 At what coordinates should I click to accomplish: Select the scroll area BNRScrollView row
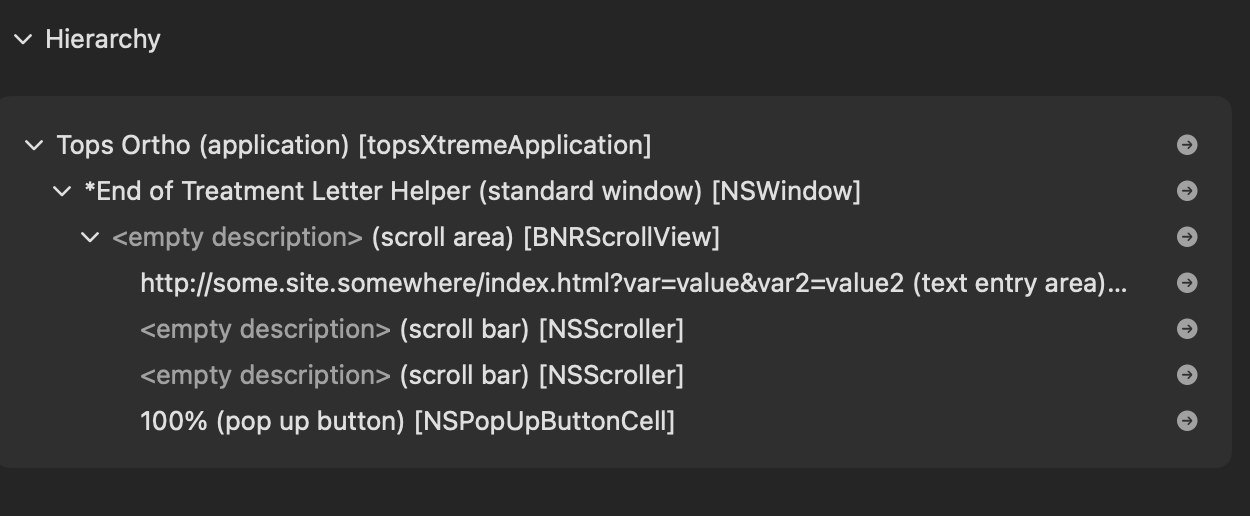pyautogui.click(x=415, y=237)
